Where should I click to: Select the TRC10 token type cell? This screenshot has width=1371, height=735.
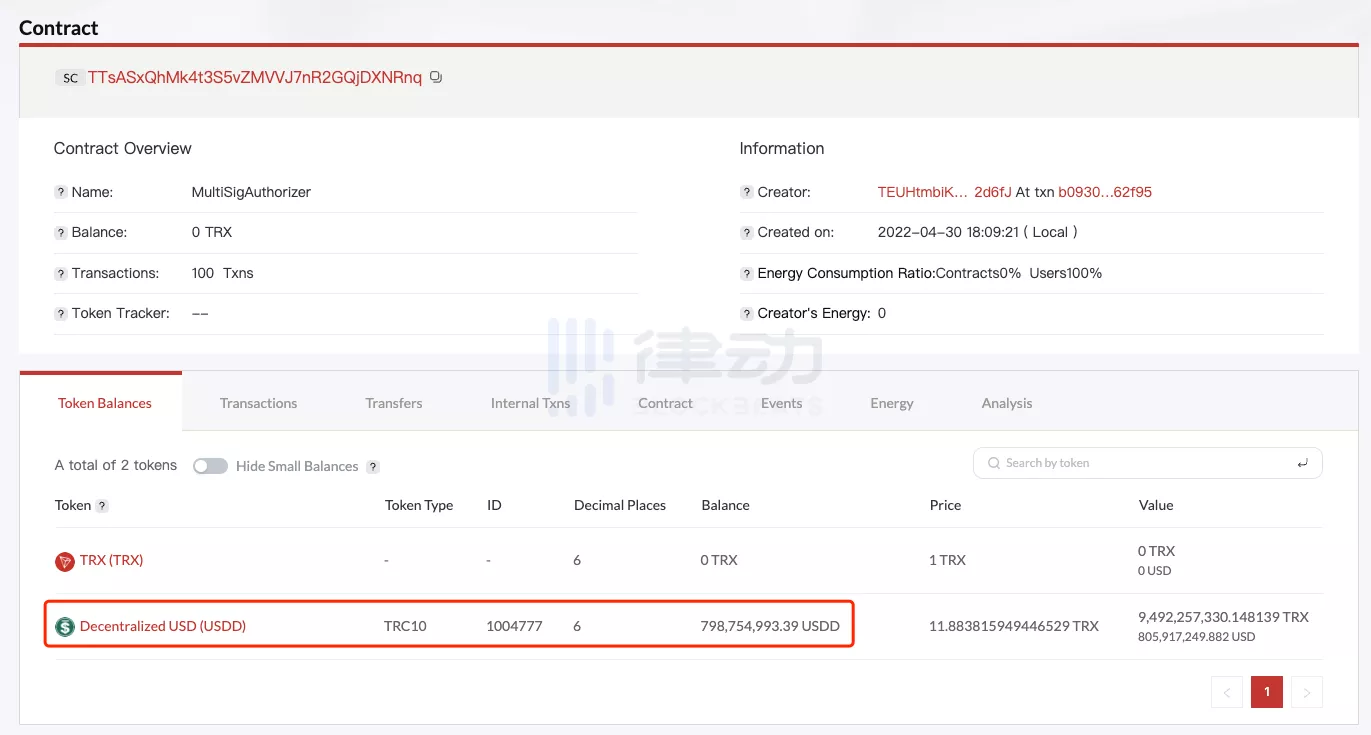(405, 626)
